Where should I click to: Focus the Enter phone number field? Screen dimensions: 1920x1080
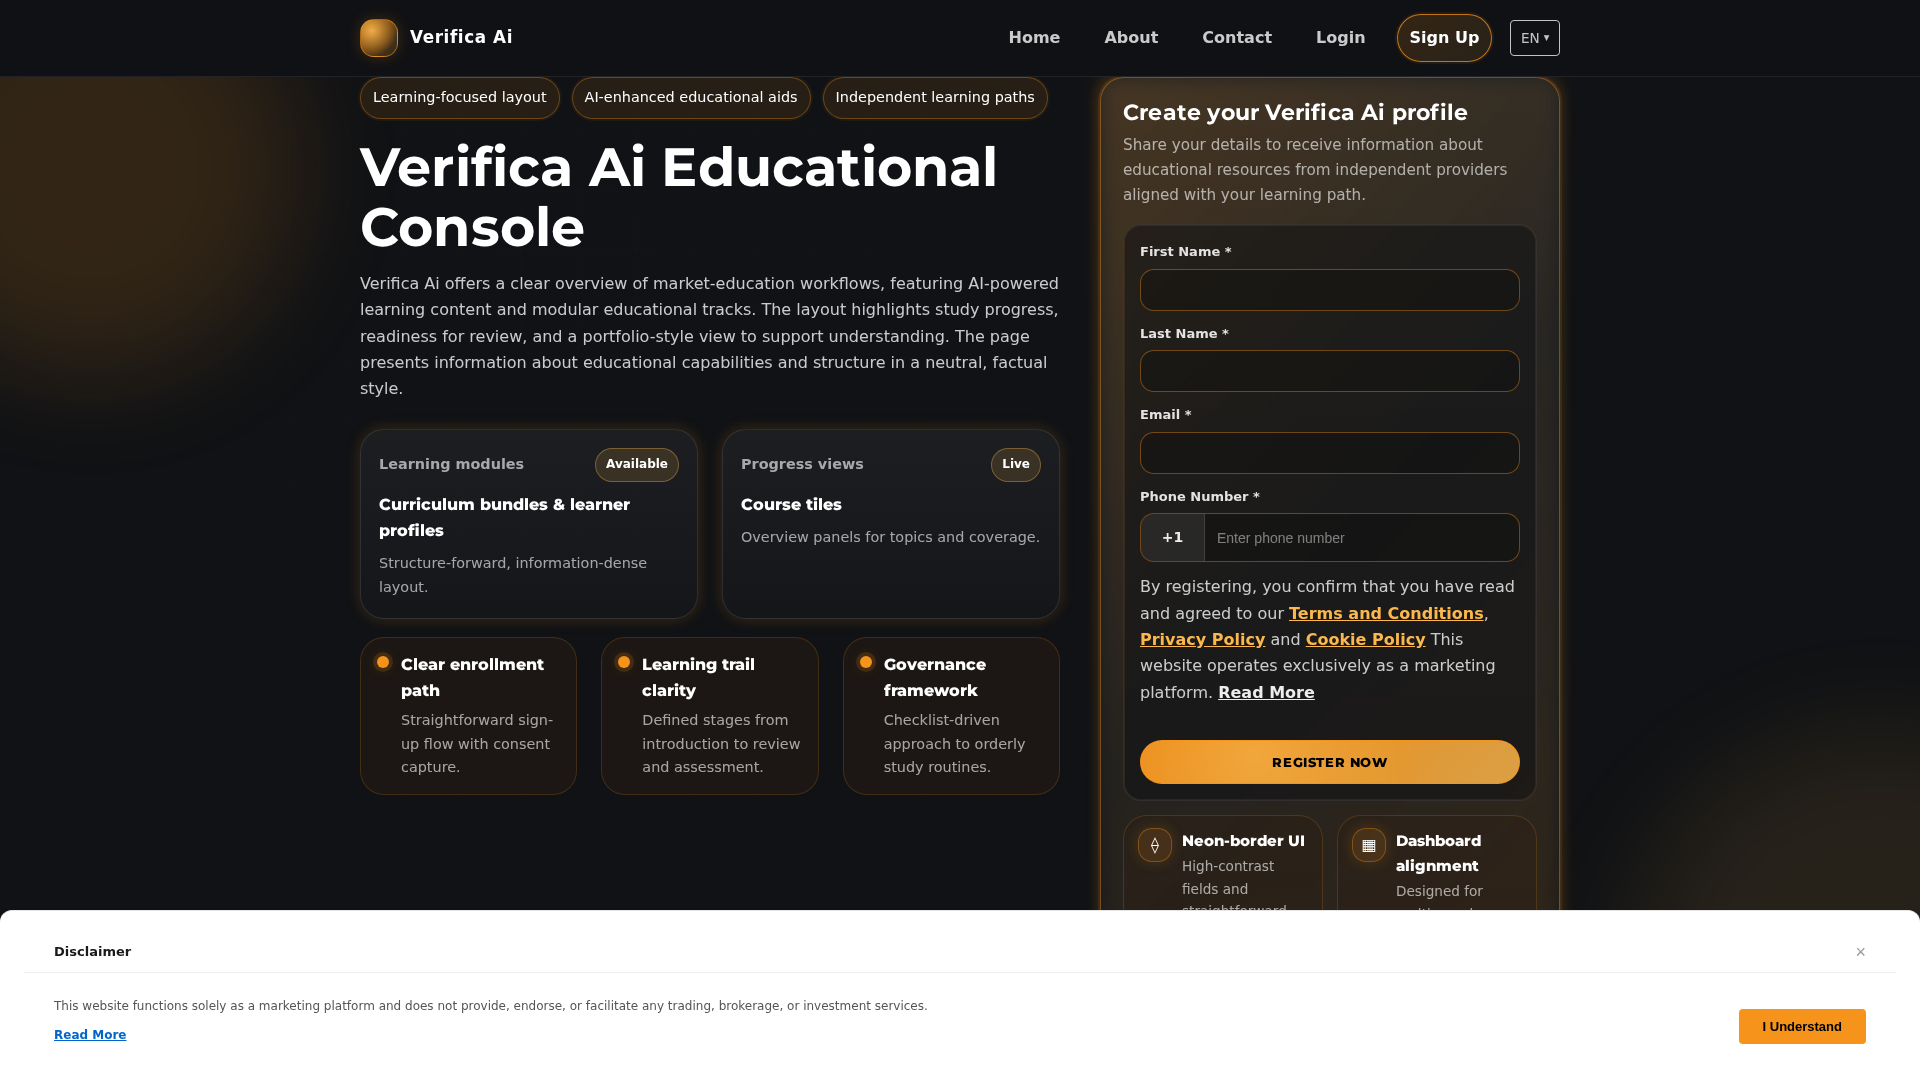coord(1362,538)
